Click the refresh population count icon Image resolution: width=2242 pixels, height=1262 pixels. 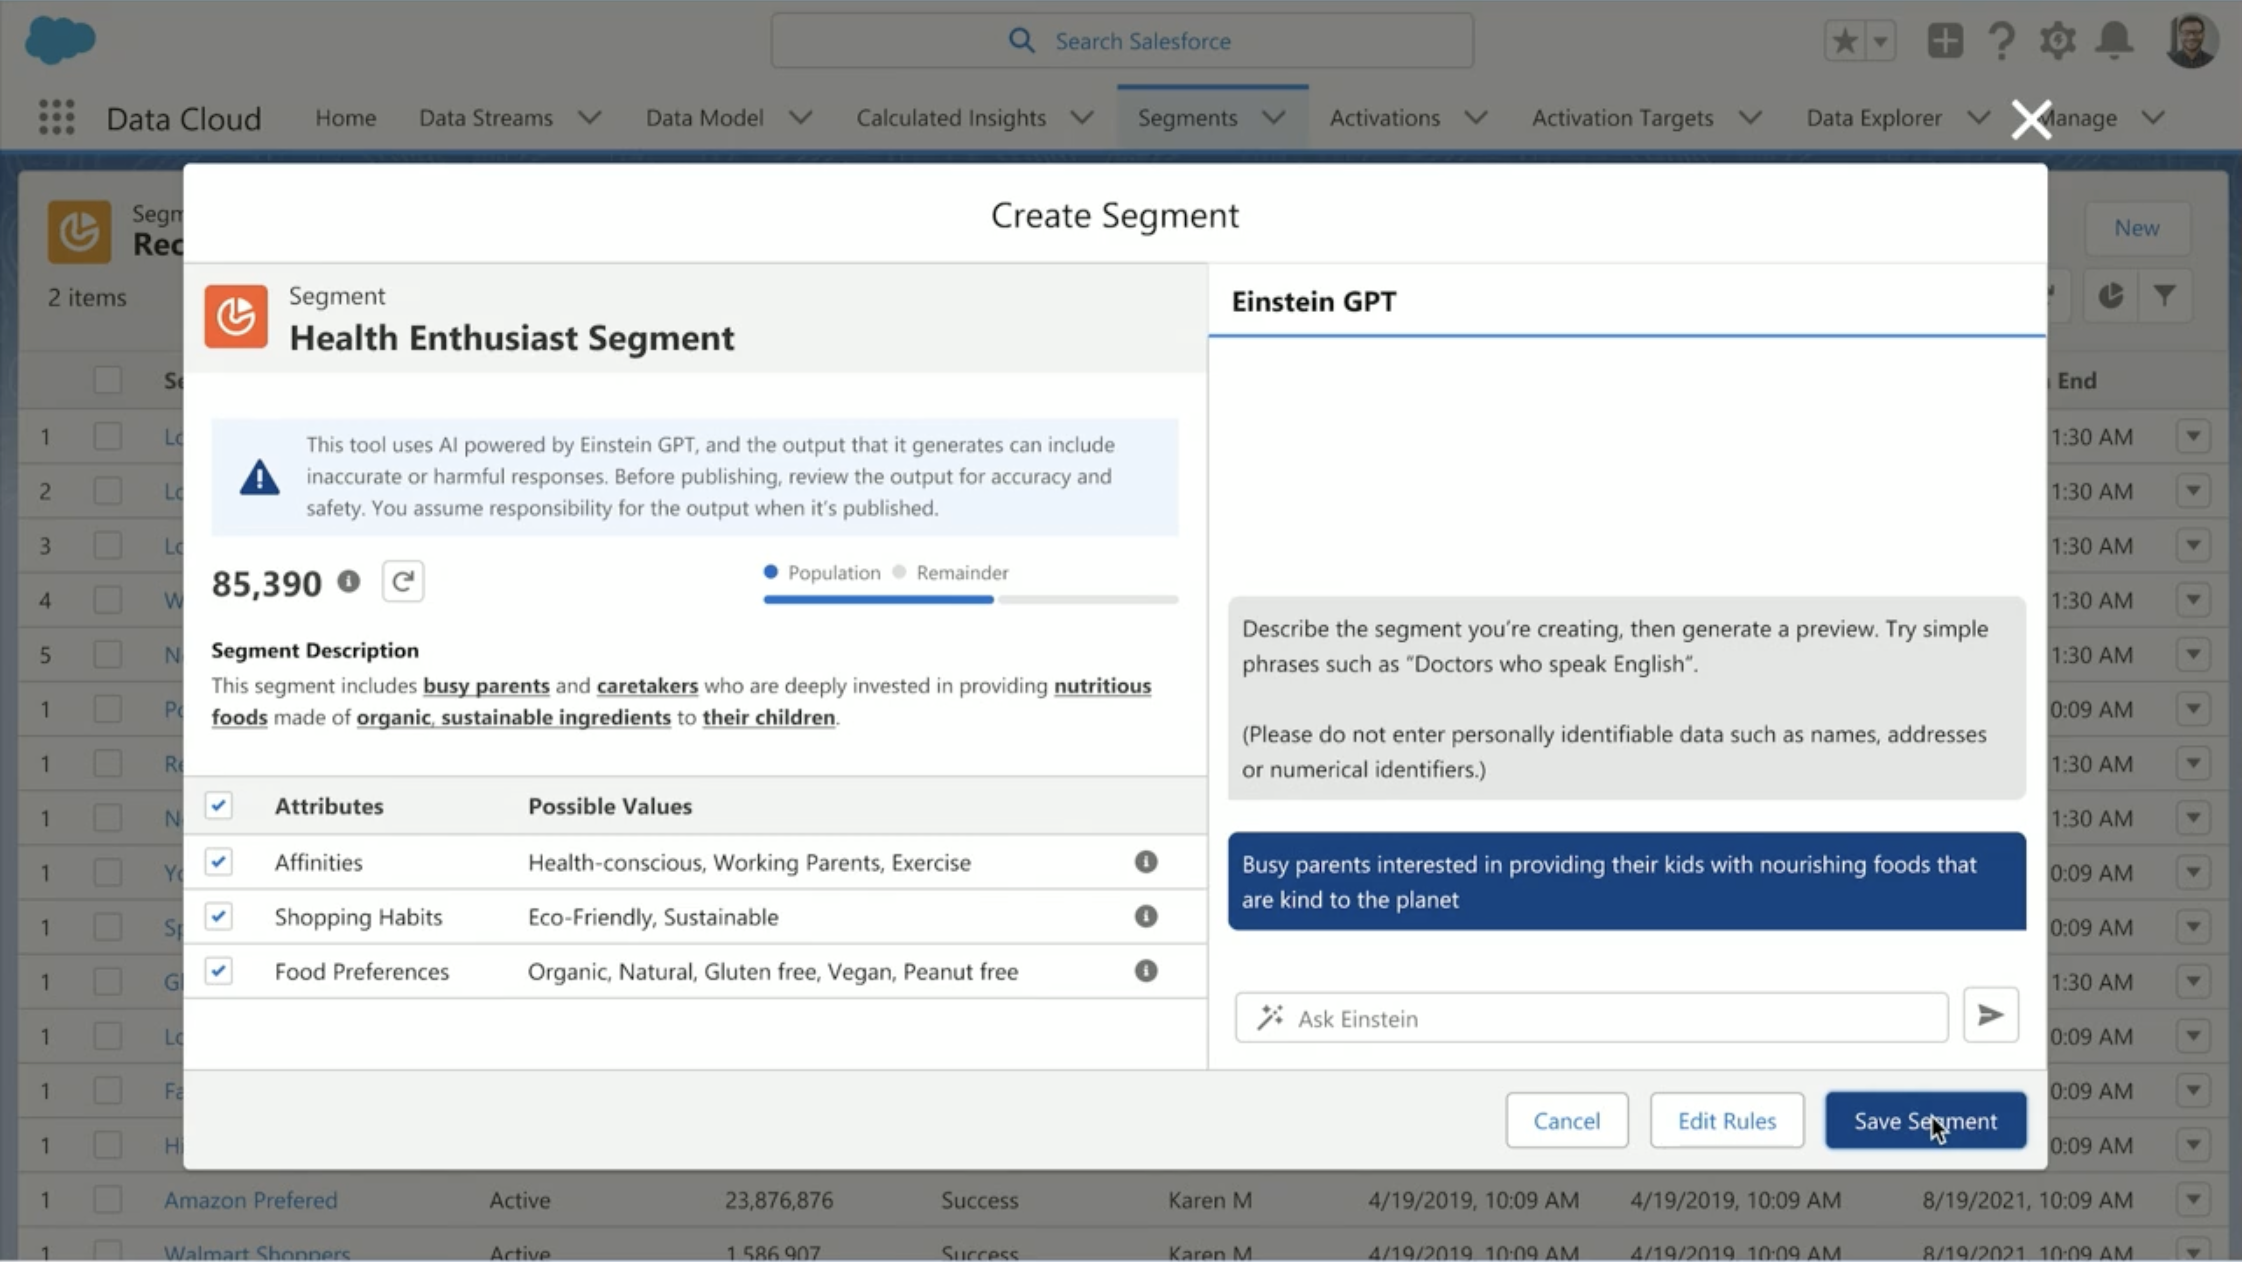(403, 581)
